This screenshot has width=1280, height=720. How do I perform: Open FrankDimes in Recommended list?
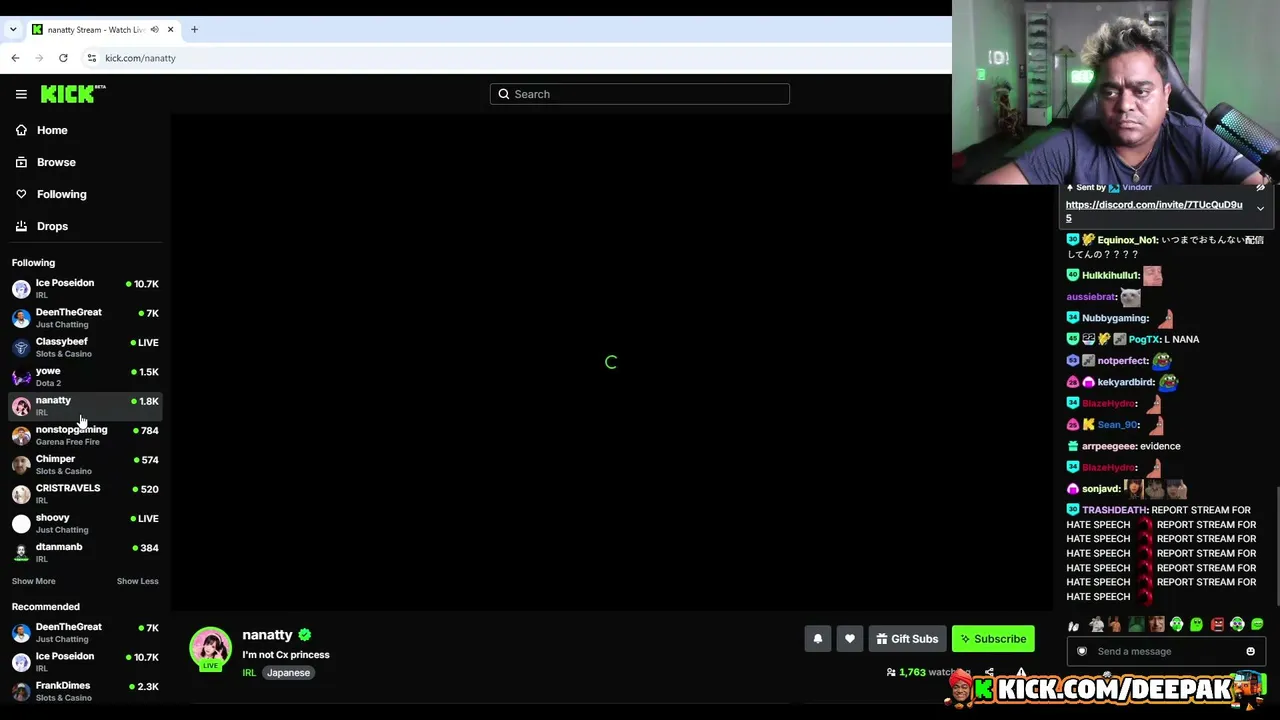86,691
